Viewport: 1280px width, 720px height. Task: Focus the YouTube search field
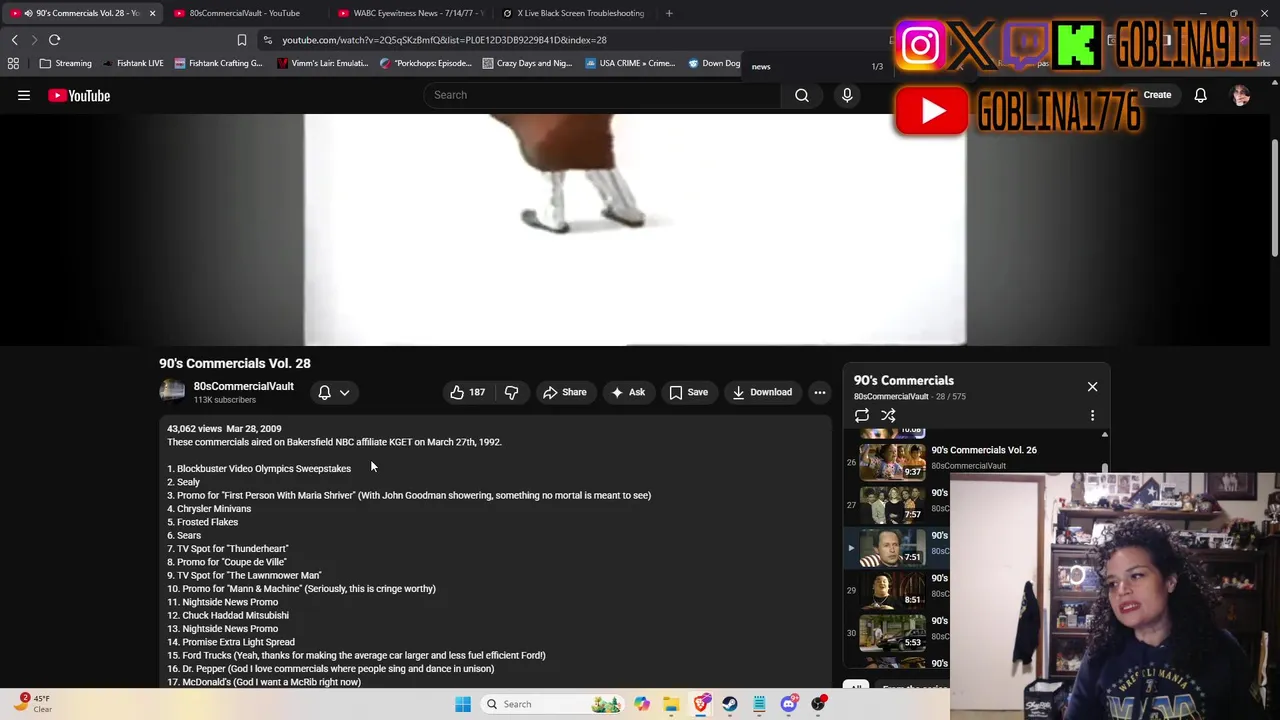tap(602, 95)
